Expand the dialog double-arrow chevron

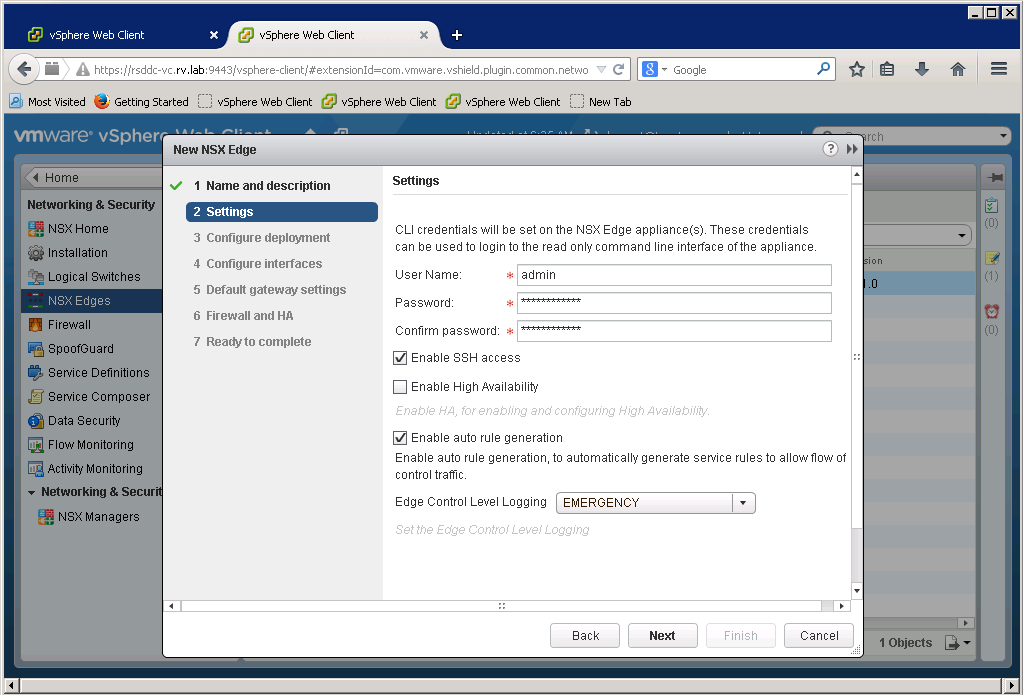[852, 149]
